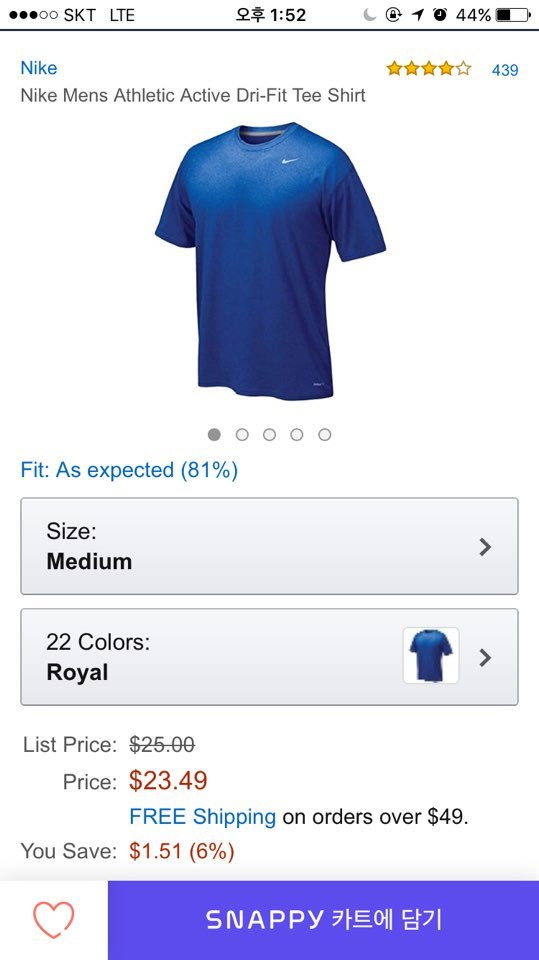Tap the signal strength dots
The height and width of the screenshot is (960, 539).
pos(33,15)
